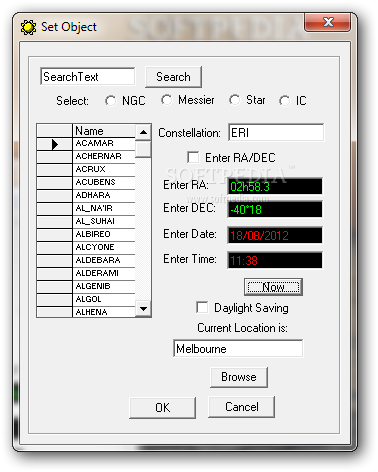Click the Name column header
The image size is (378, 472).
(104, 130)
